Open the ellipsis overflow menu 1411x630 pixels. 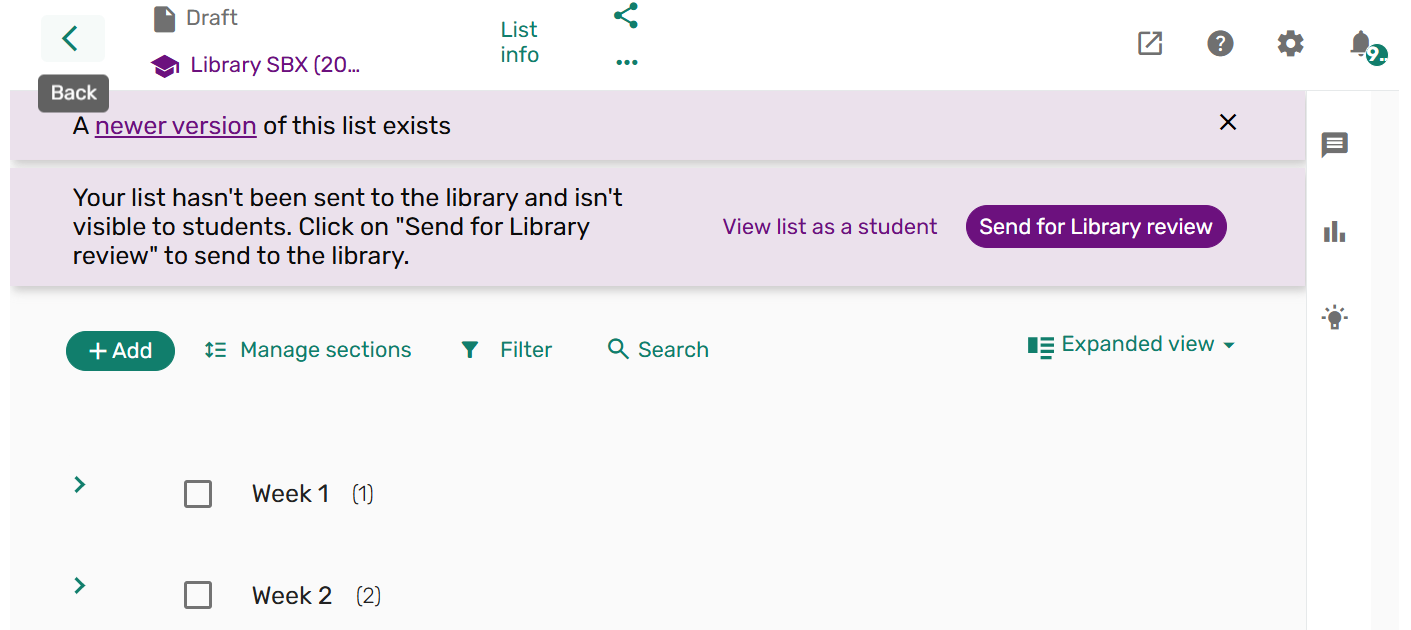point(626,62)
